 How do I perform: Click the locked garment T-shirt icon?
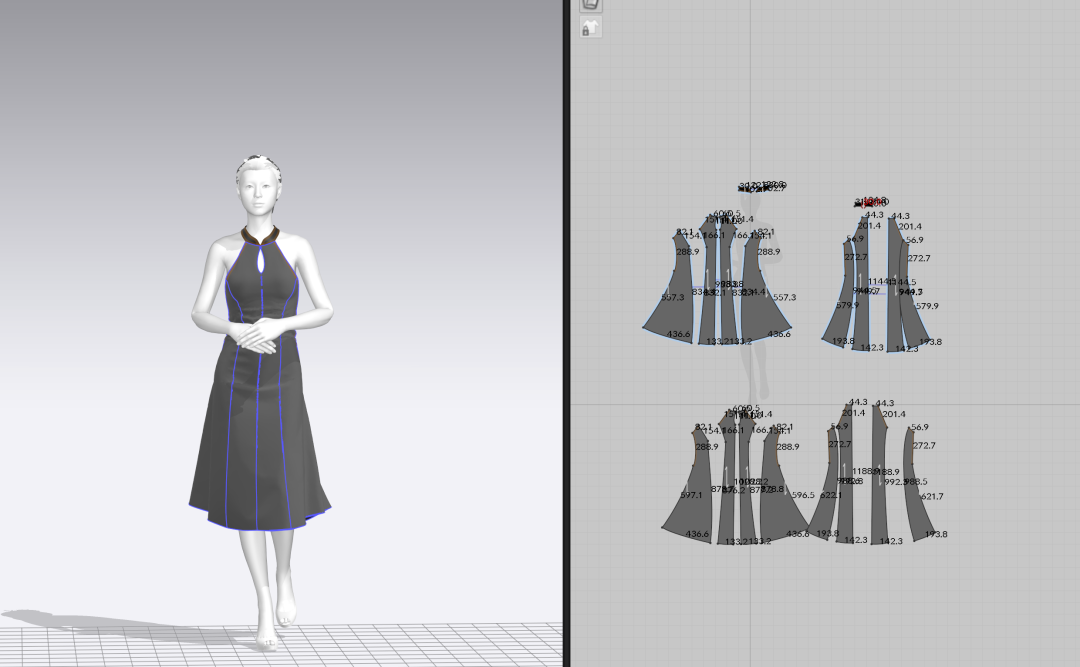pos(591,28)
